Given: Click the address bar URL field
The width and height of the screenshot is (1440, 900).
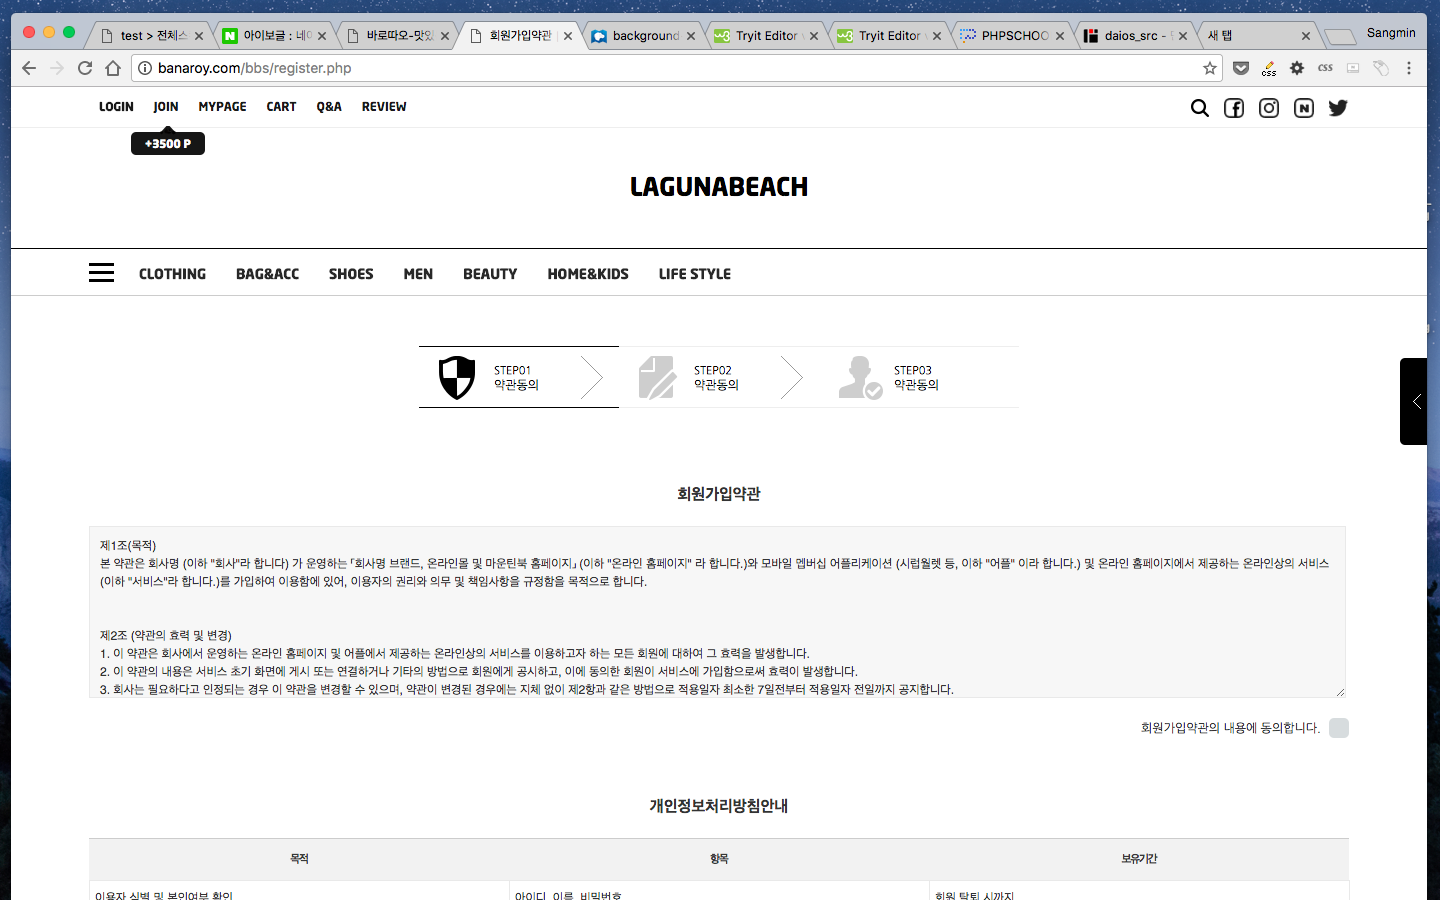Looking at the screenshot, I should tap(675, 68).
